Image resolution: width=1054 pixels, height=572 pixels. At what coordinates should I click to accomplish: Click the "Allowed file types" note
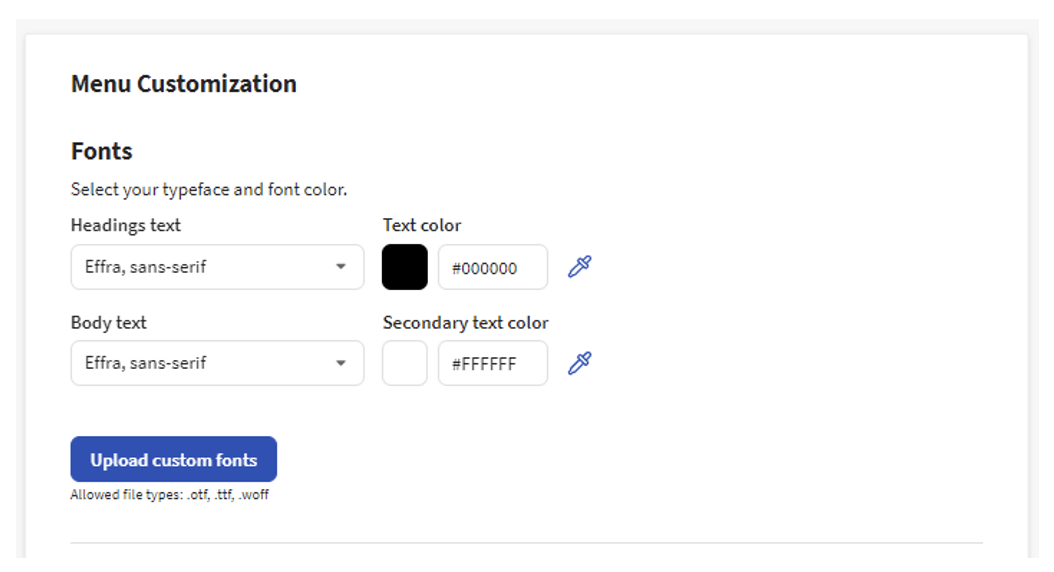coord(169,495)
